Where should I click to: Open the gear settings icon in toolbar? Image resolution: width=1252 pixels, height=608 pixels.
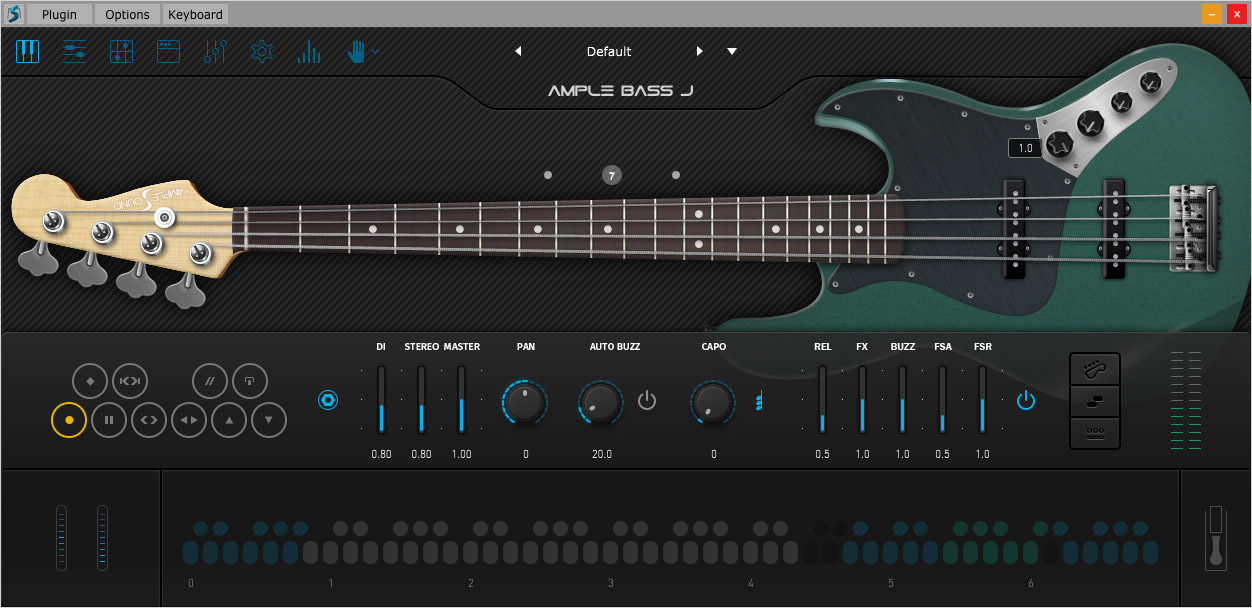262,51
